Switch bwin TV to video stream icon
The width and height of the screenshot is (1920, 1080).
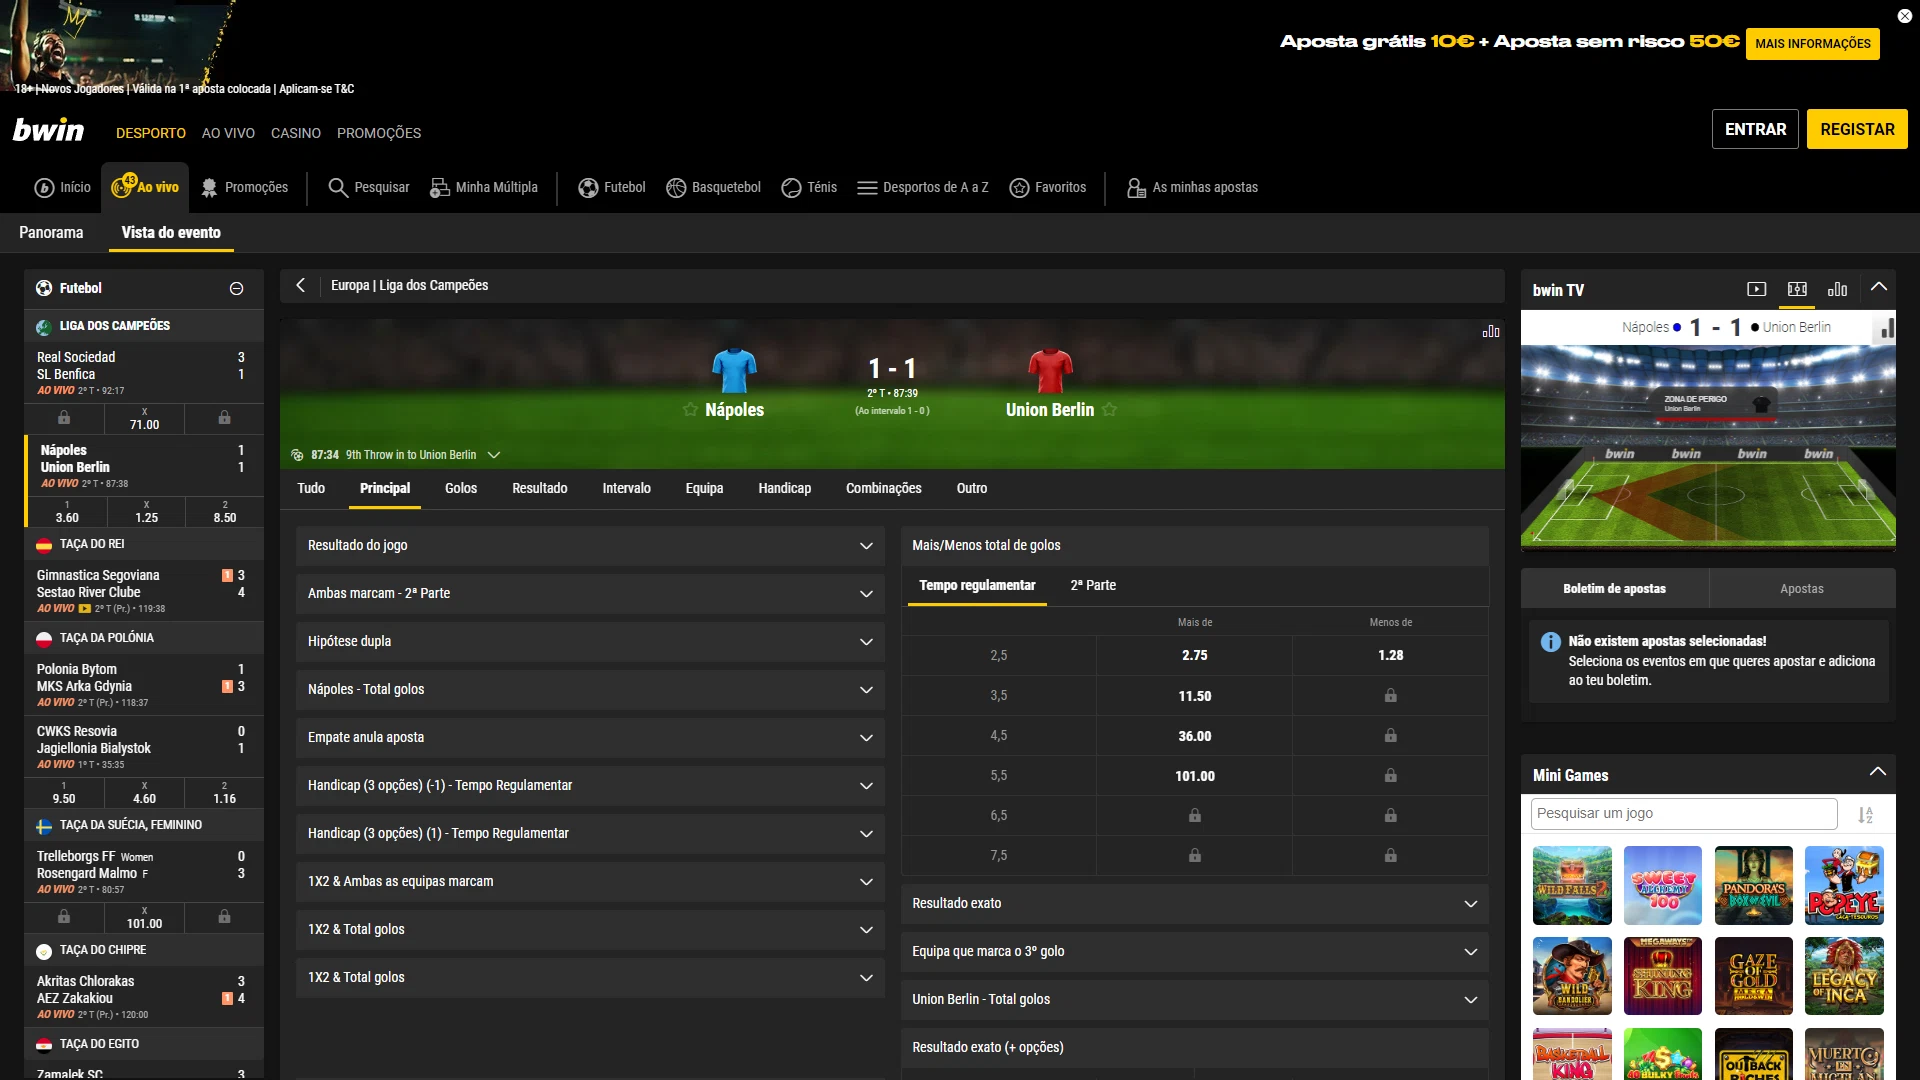point(1757,290)
